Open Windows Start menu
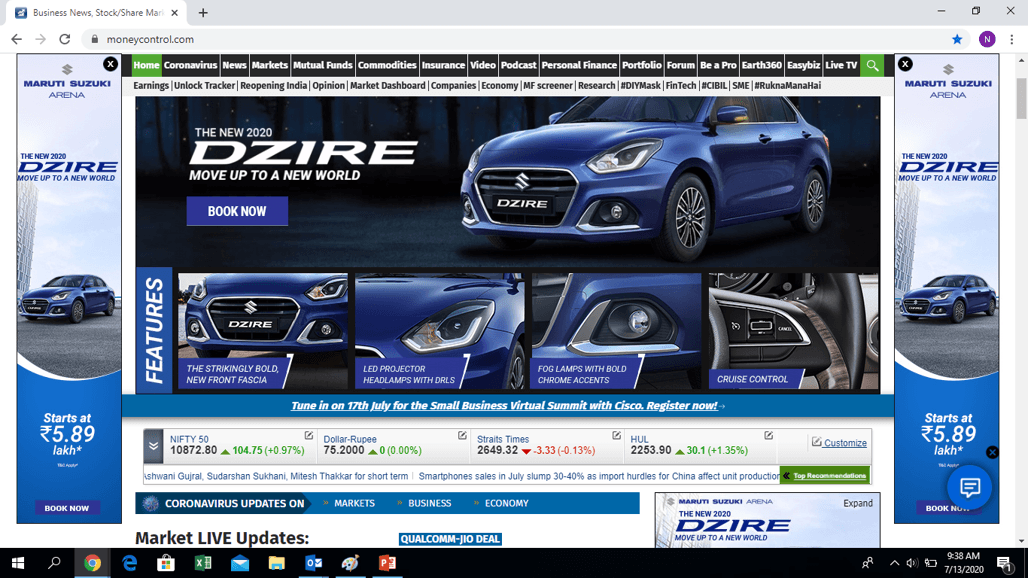The width and height of the screenshot is (1028, 578). [18, 563]
